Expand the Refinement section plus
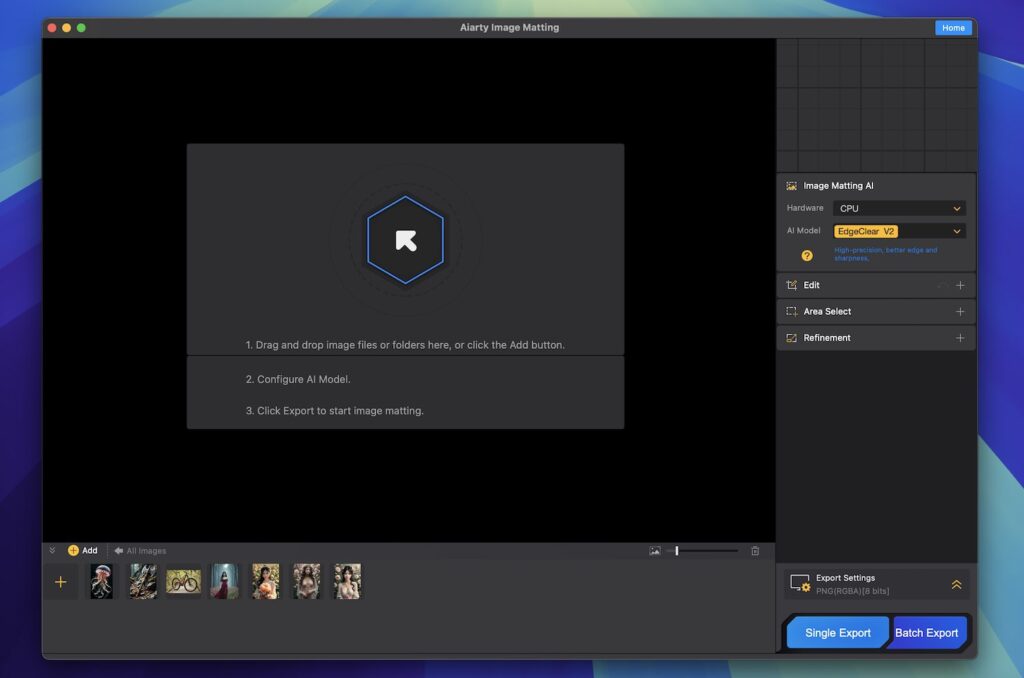1024x678 pixels. pyautogui.click(x=959, y=338)
